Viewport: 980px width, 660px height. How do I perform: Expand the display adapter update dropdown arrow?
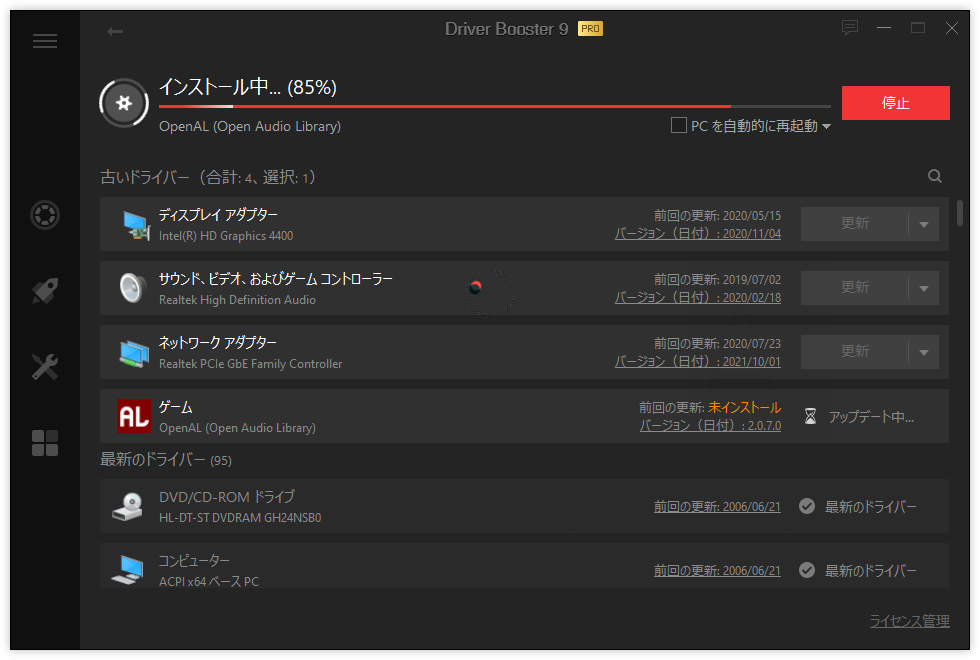(924, 224)
